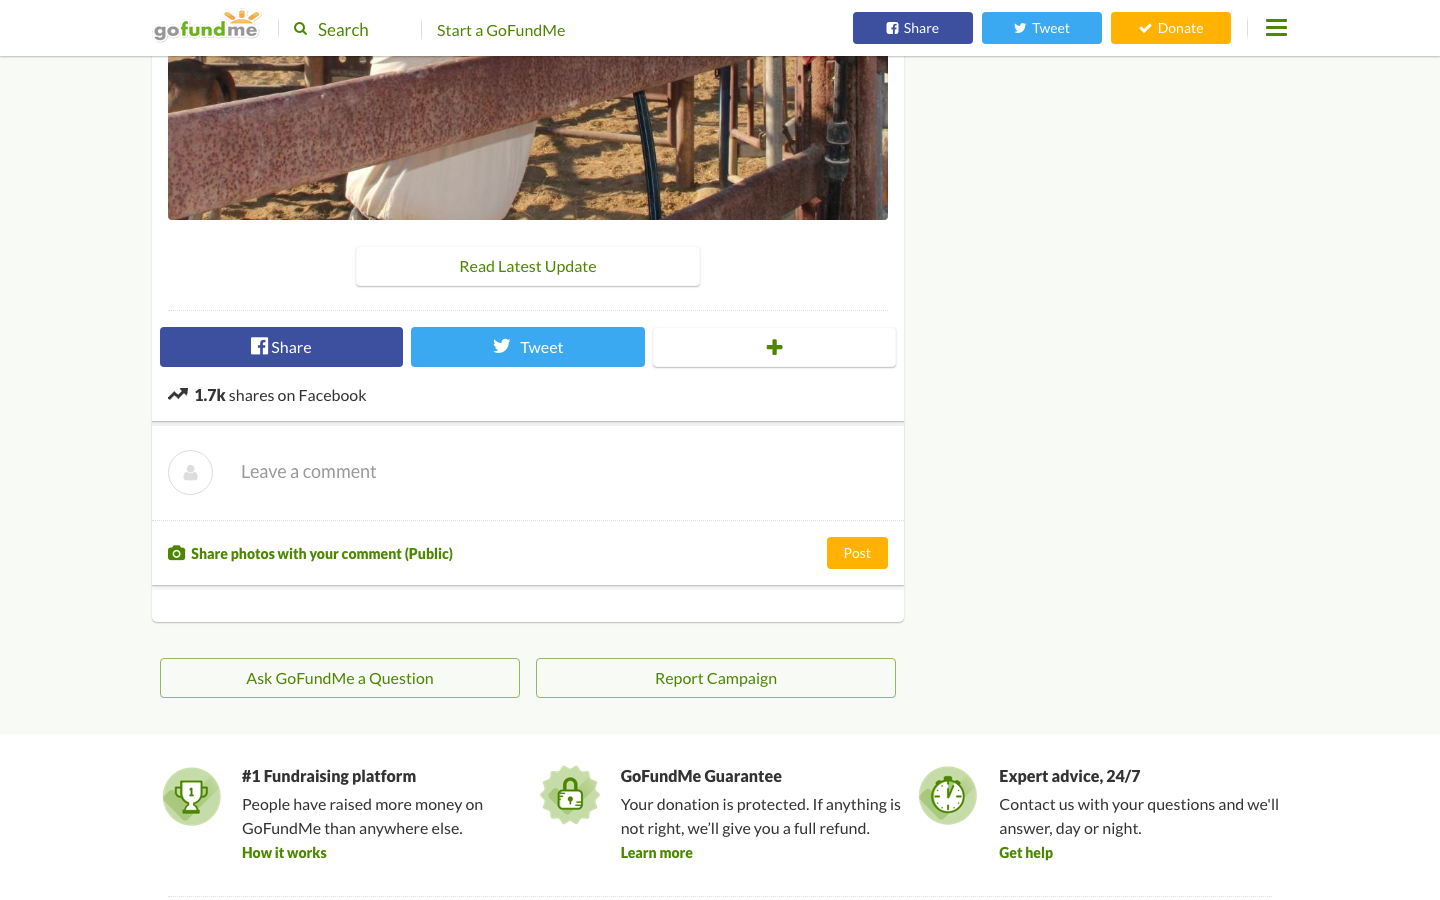This screenshot has width=1440, height=900.
Task: Click the trending arrow icon beside 1.7k shares
Action: (x=178, y=394)
